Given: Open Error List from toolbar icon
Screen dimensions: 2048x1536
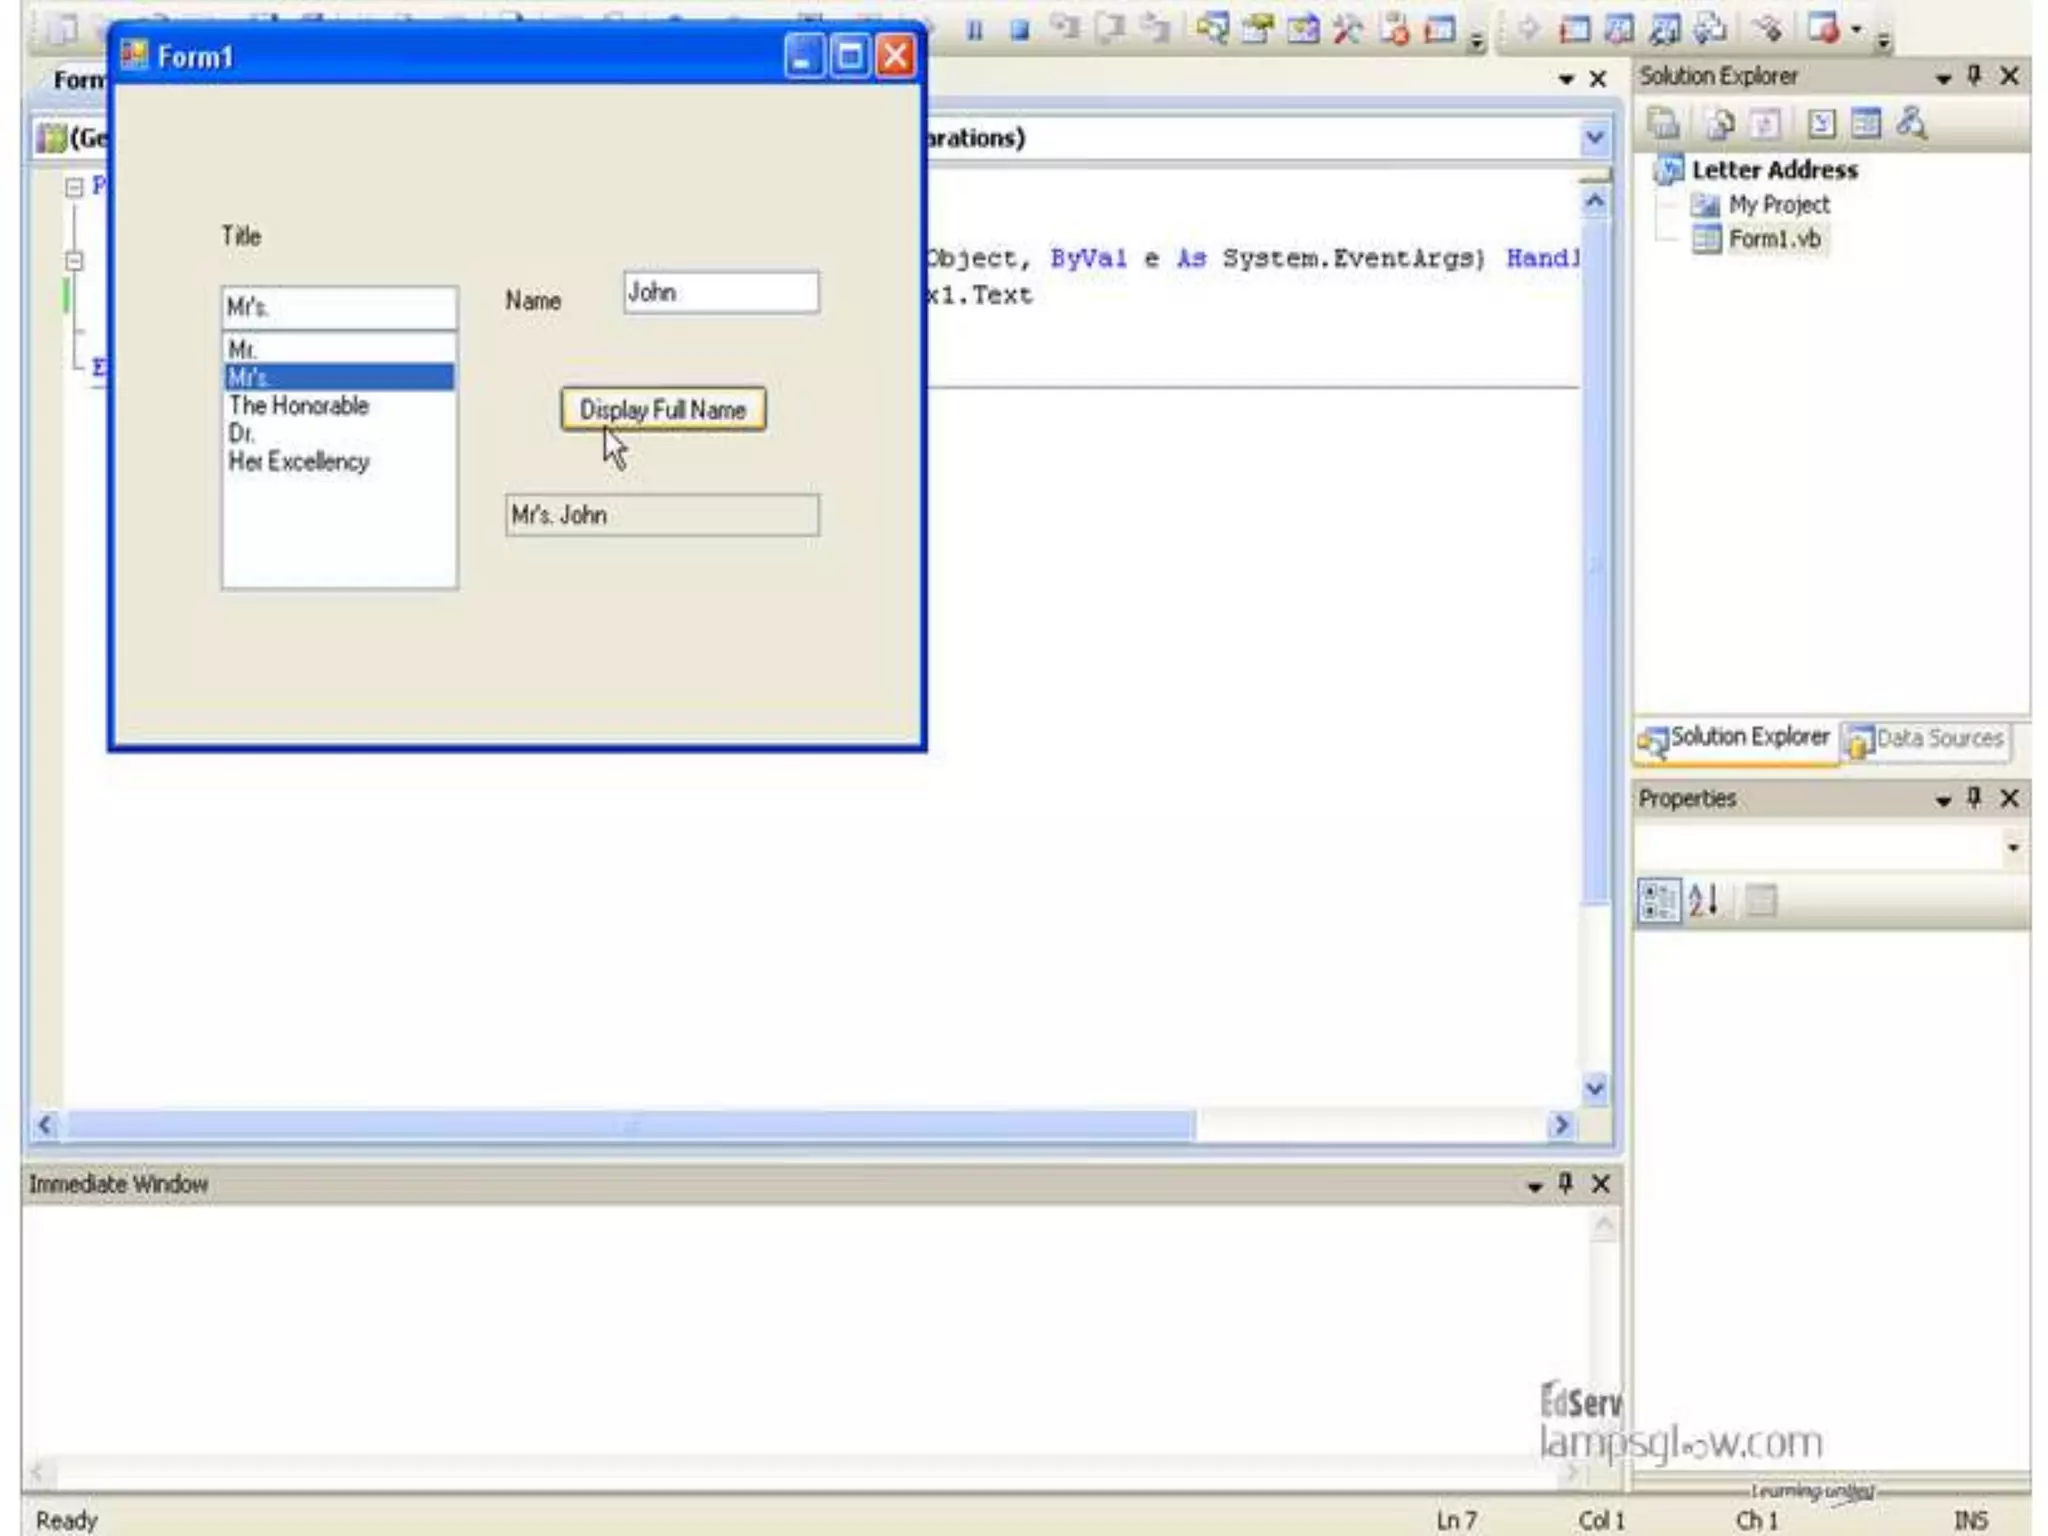Looking at the screenshot, I should coord(1394,29).
